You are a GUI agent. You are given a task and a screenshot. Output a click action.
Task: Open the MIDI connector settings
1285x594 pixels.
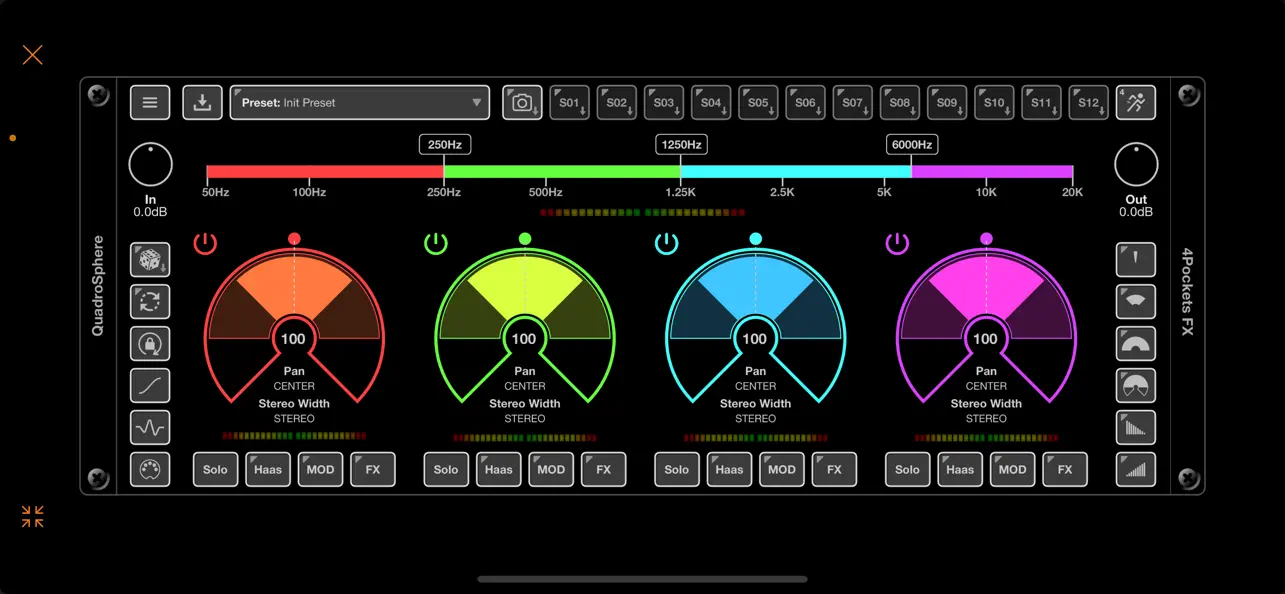150,470
